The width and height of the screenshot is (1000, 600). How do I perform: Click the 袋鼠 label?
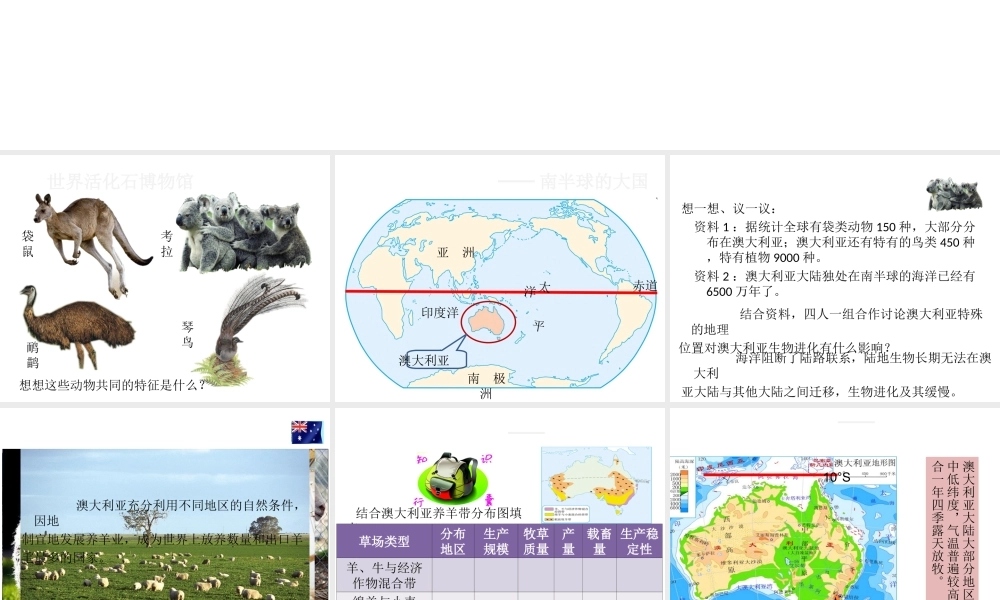point(28,244)
